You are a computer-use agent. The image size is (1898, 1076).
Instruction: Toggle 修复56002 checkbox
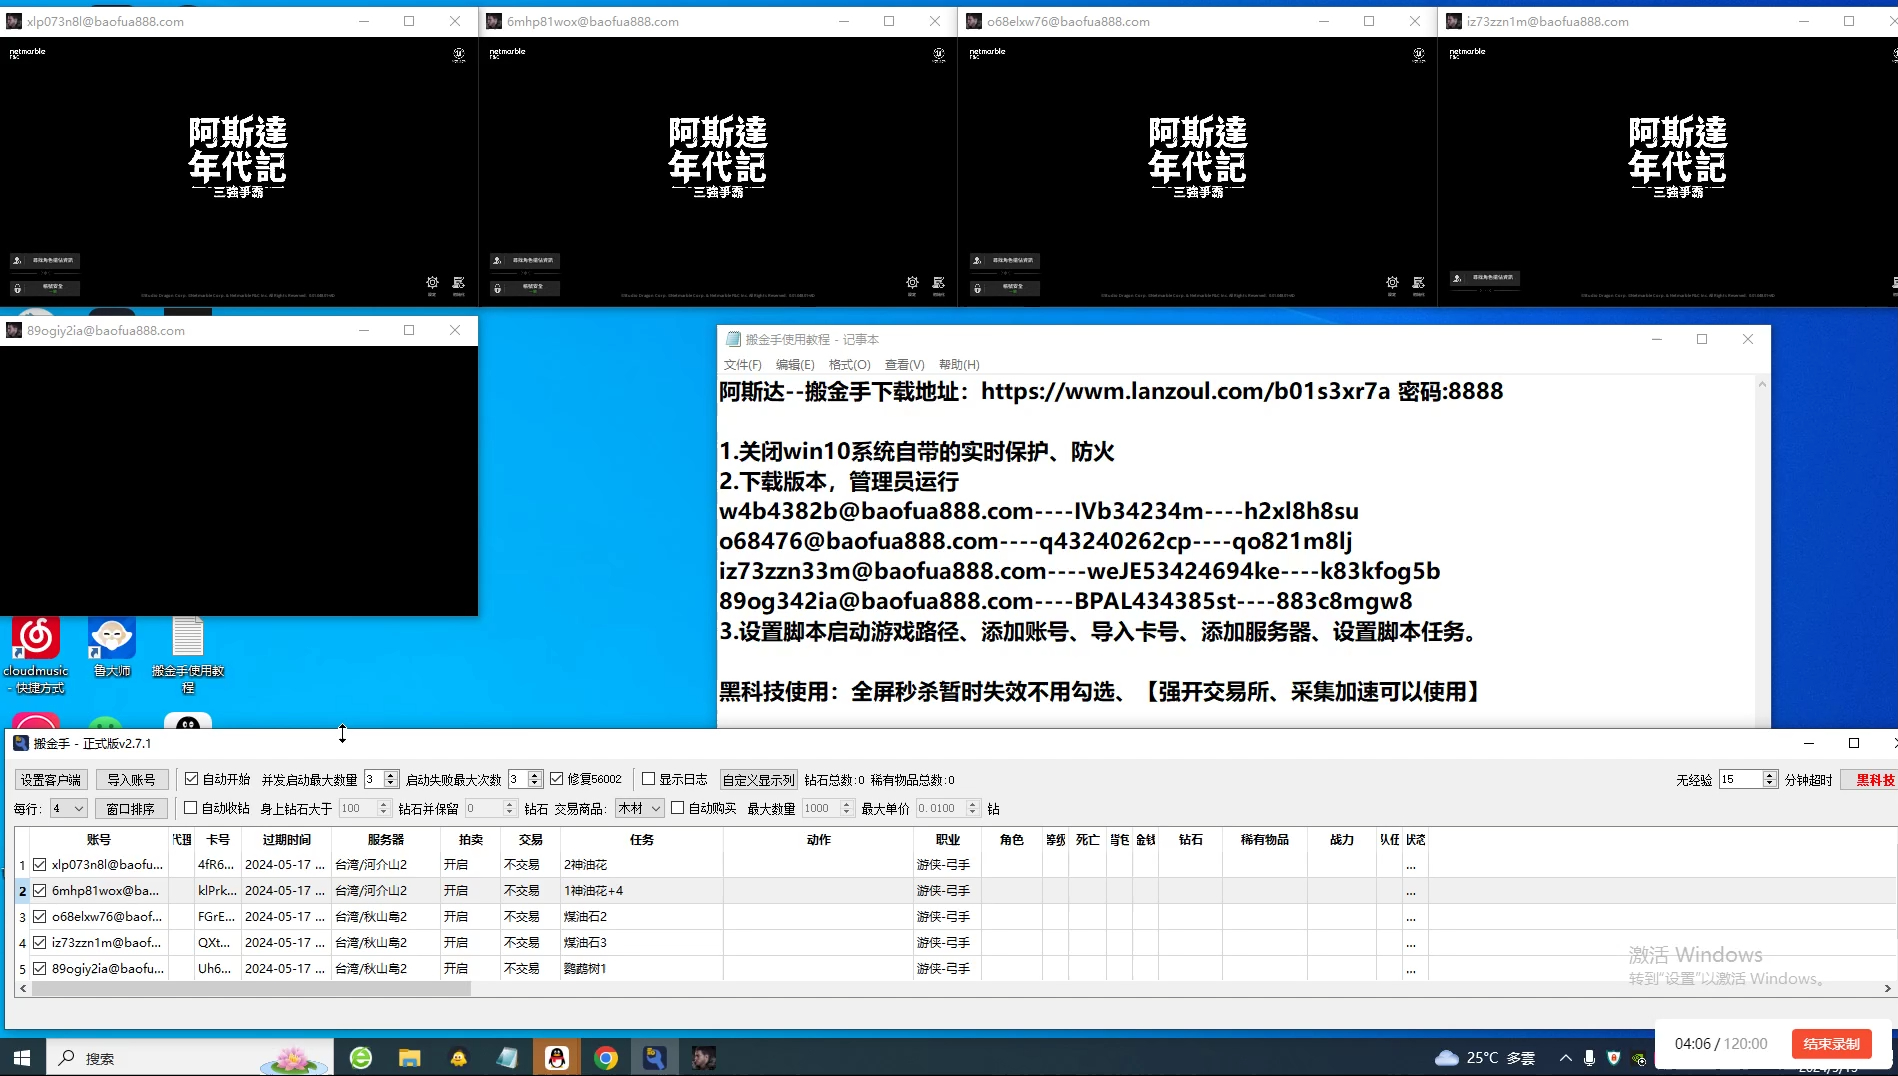click(557, 779)
